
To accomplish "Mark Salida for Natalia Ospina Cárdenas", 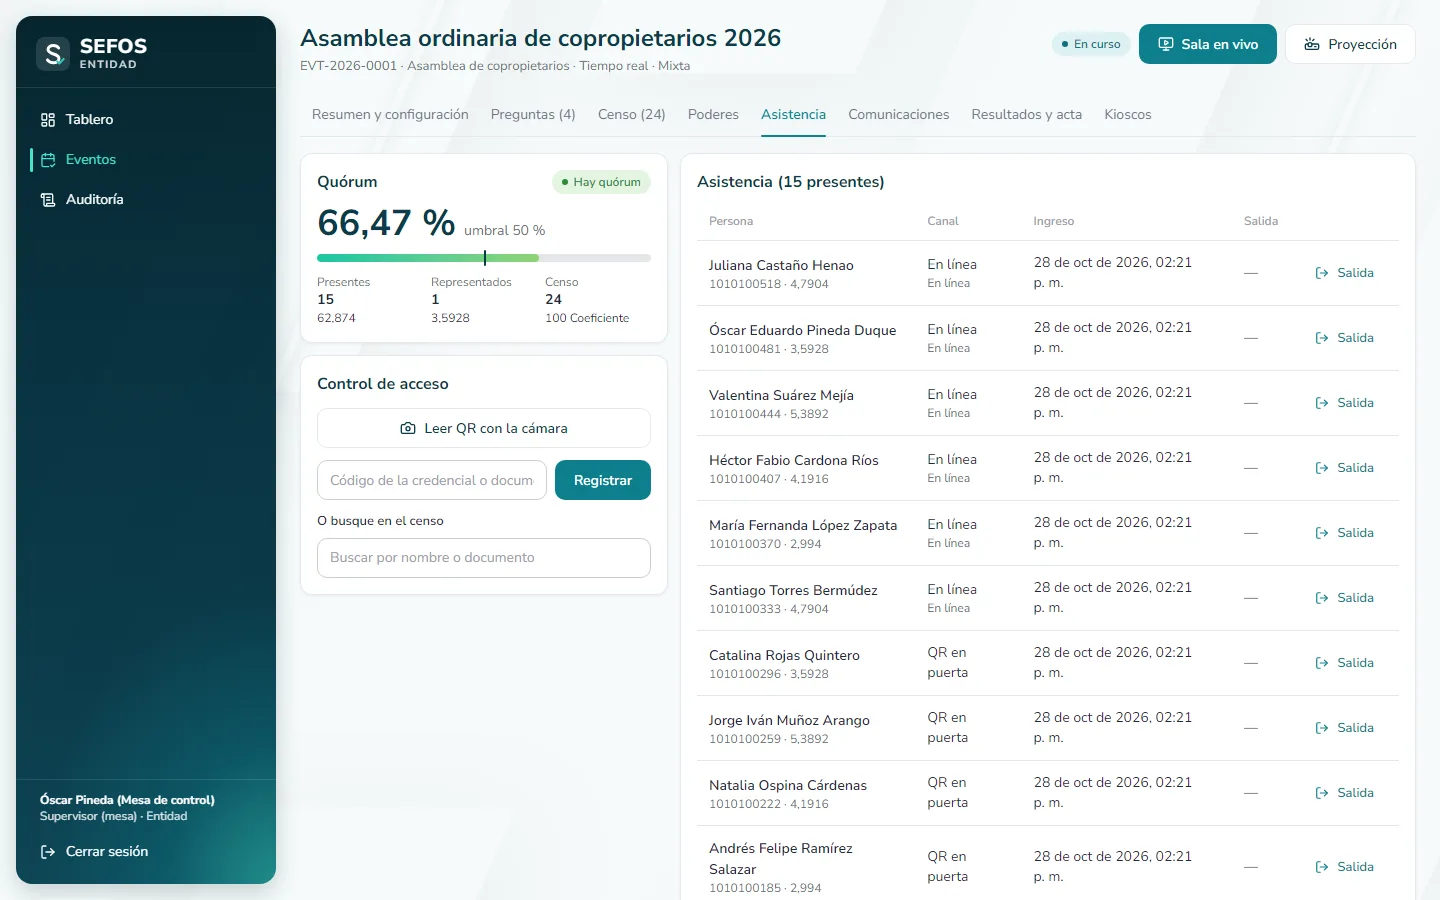I will (x=1345, y=793).
